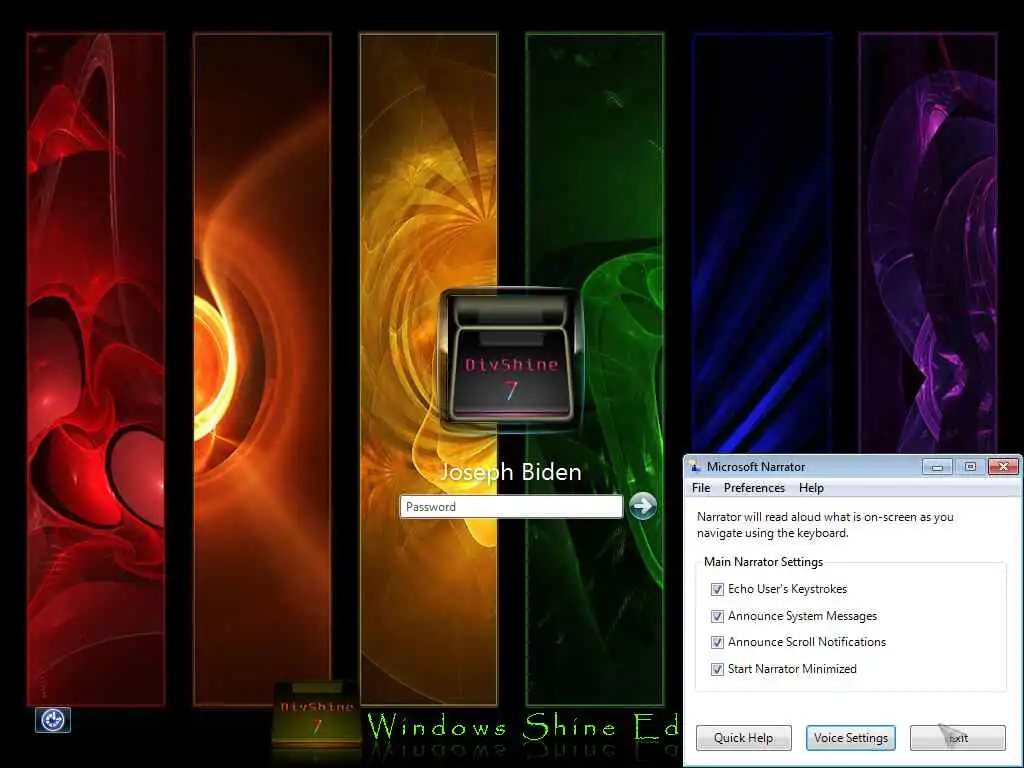Click the Quick Help button
The width and height of the screenshot is (1024, 768).
[743, 738]
